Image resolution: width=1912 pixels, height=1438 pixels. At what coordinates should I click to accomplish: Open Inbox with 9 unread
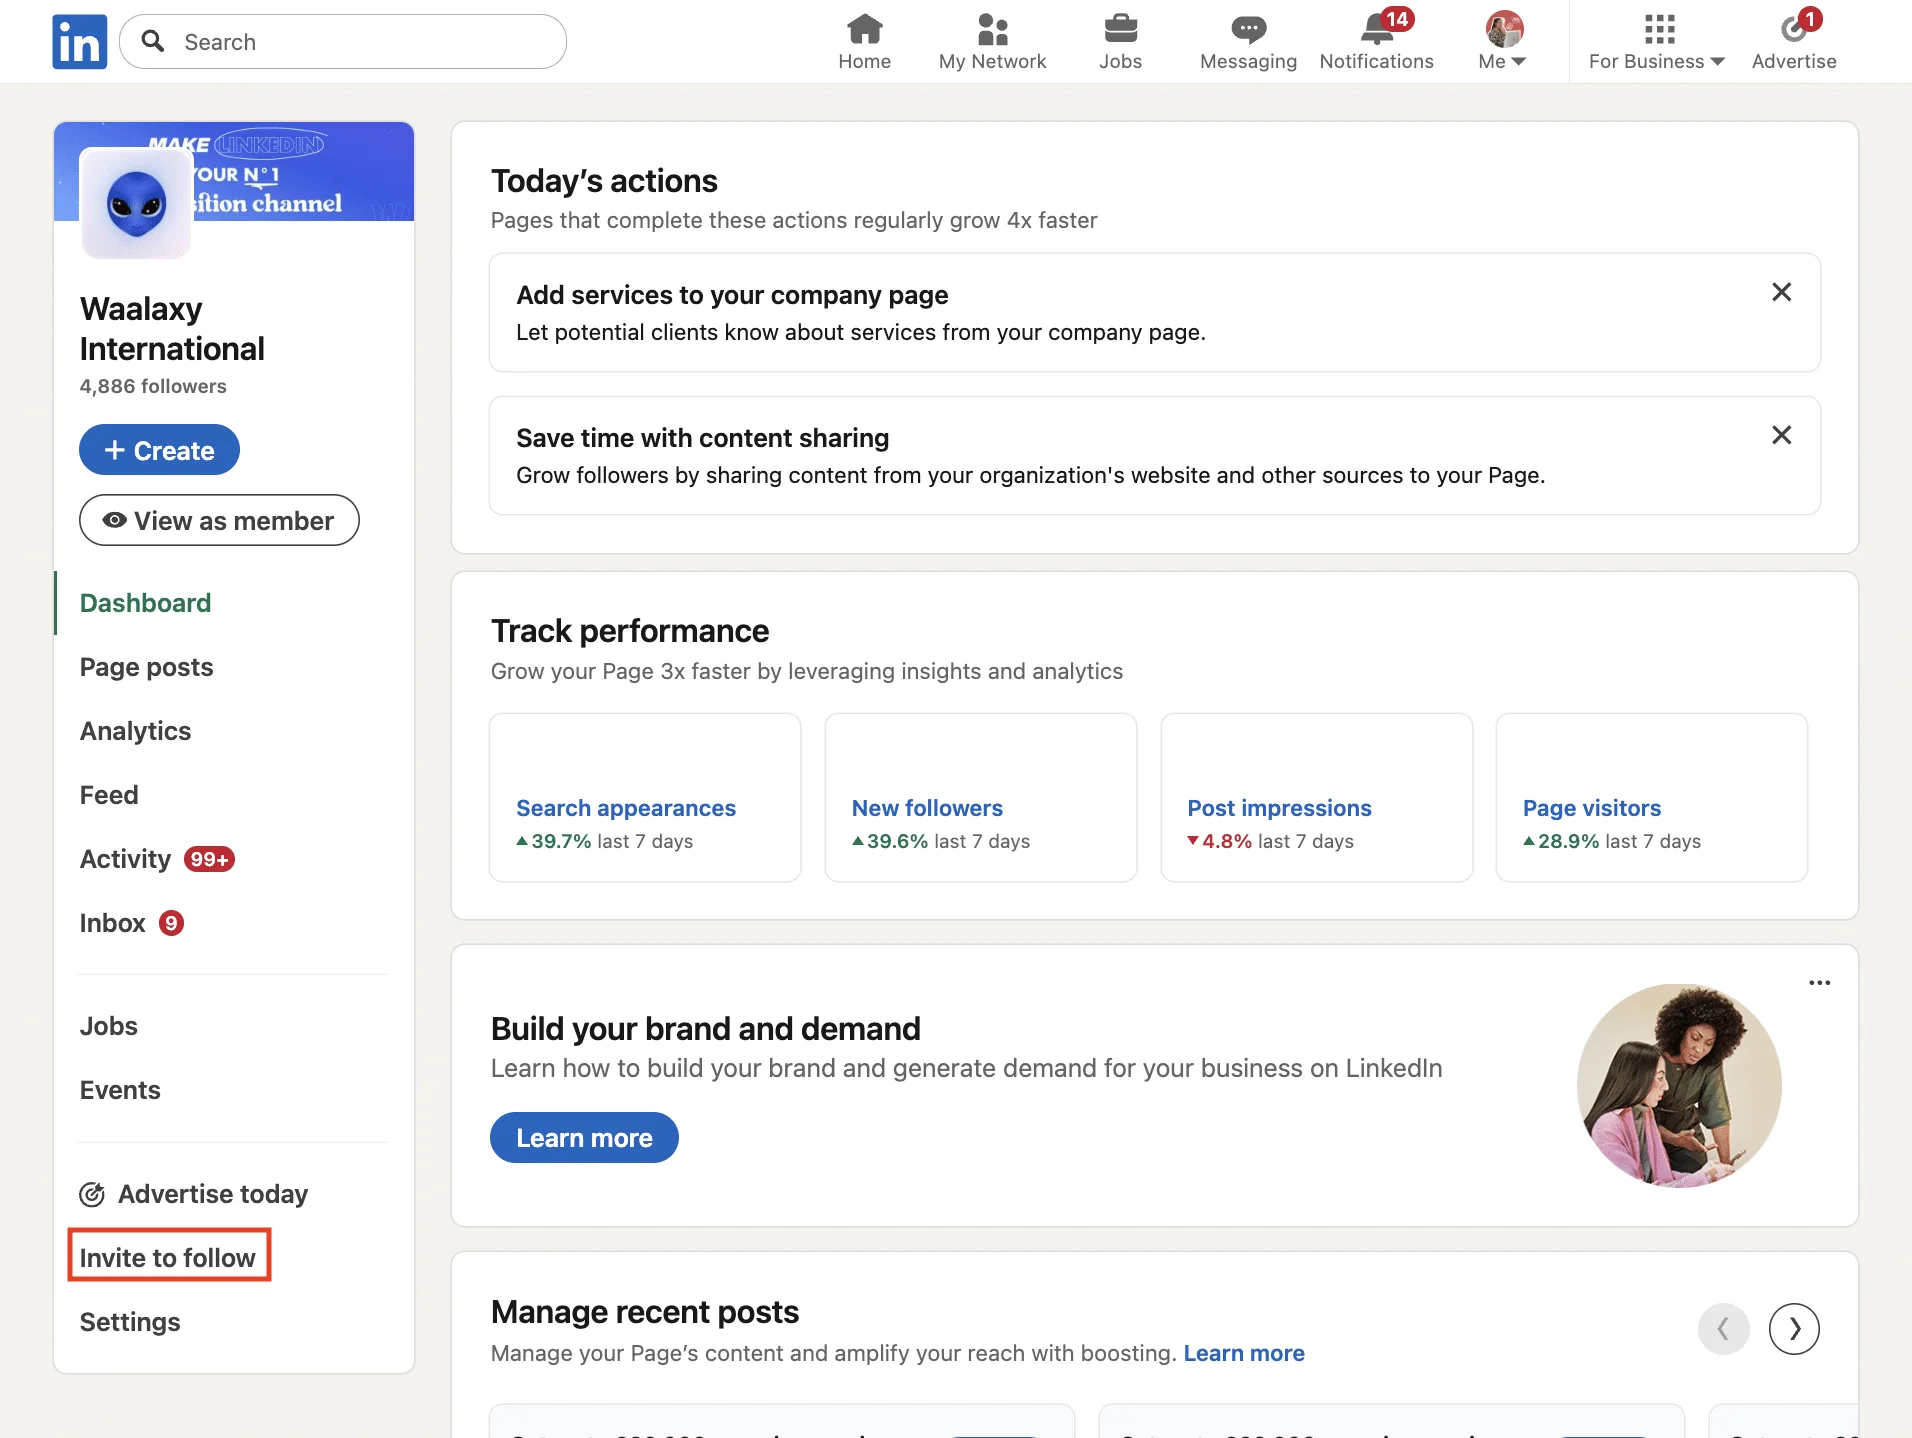pyautogui.click(x=131, y=923)
